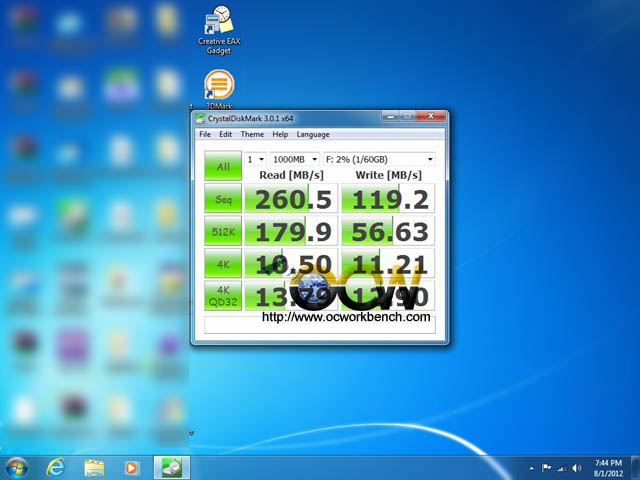Viewport: 640px width, 480px height.
Task: Run all benchmarks with the All button
Action: coord(223,166)
